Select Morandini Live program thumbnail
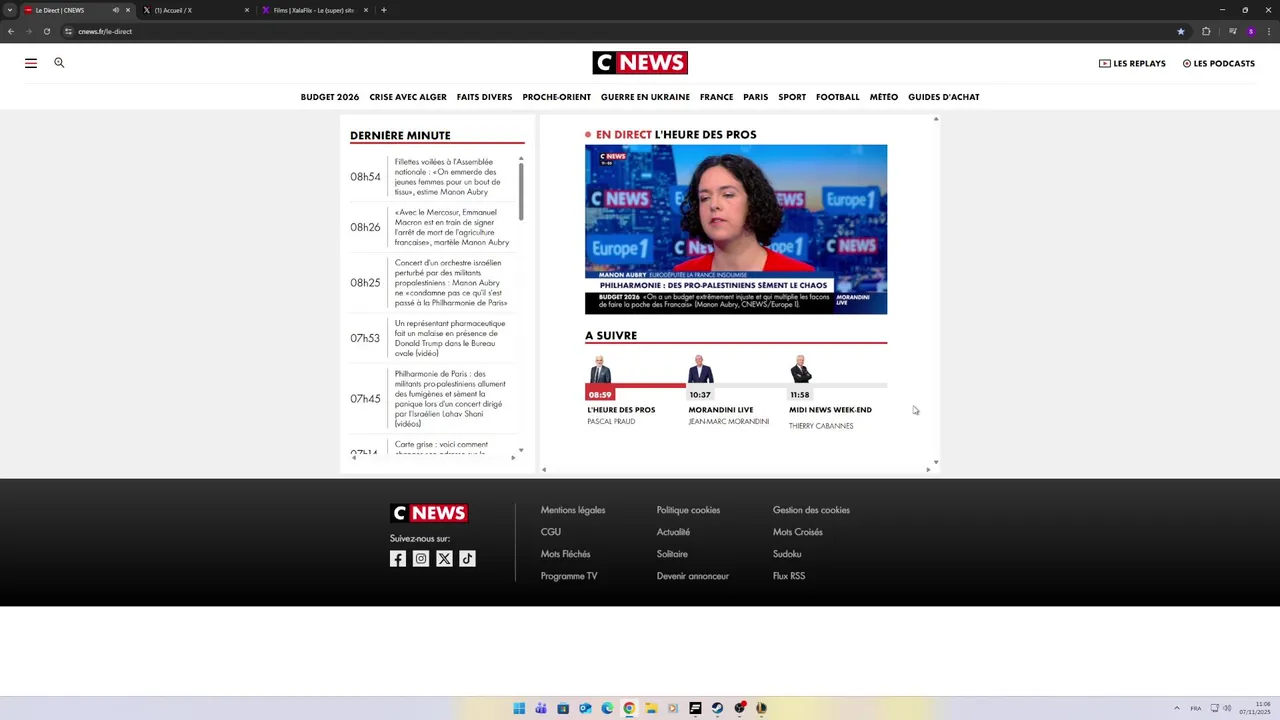 [701, 369]
